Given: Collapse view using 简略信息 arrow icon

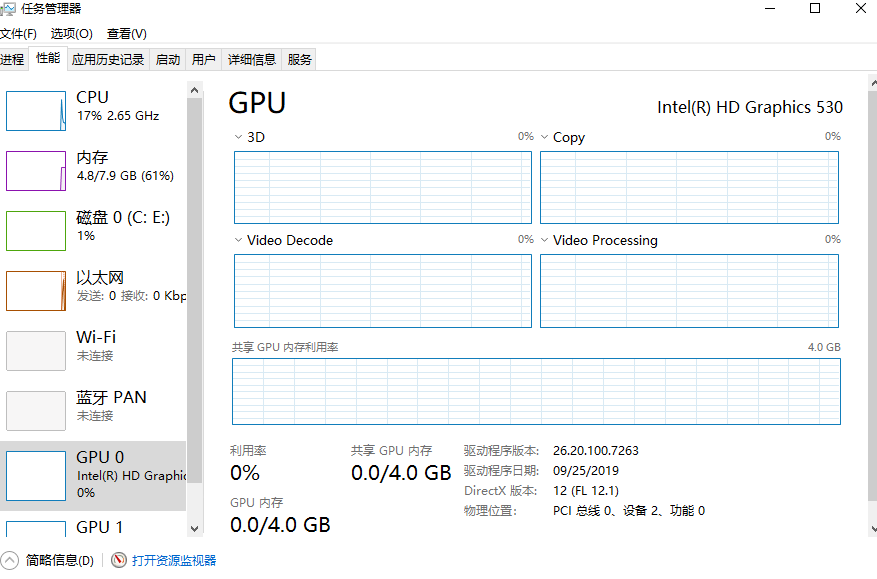Looking at the screenshot, I should click(10, 560).
